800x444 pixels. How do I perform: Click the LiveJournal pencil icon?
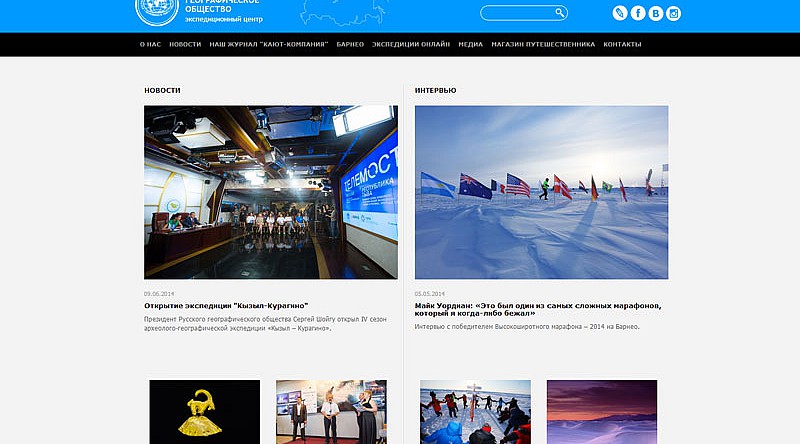[x=620, y=13]
